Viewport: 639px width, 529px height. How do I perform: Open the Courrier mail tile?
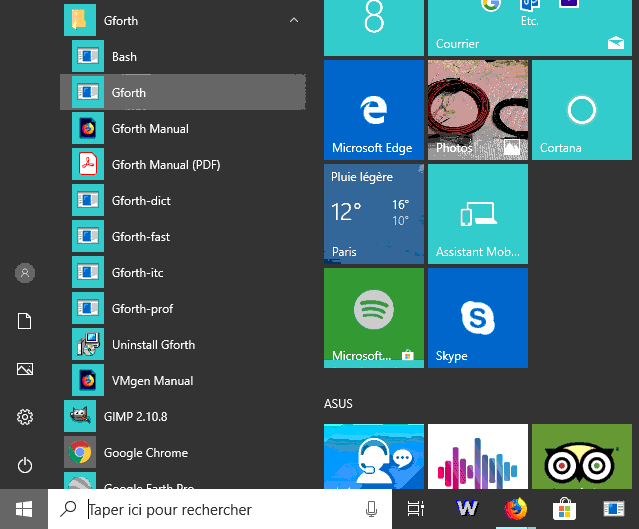pyautogui.click(x=530, y=27)
